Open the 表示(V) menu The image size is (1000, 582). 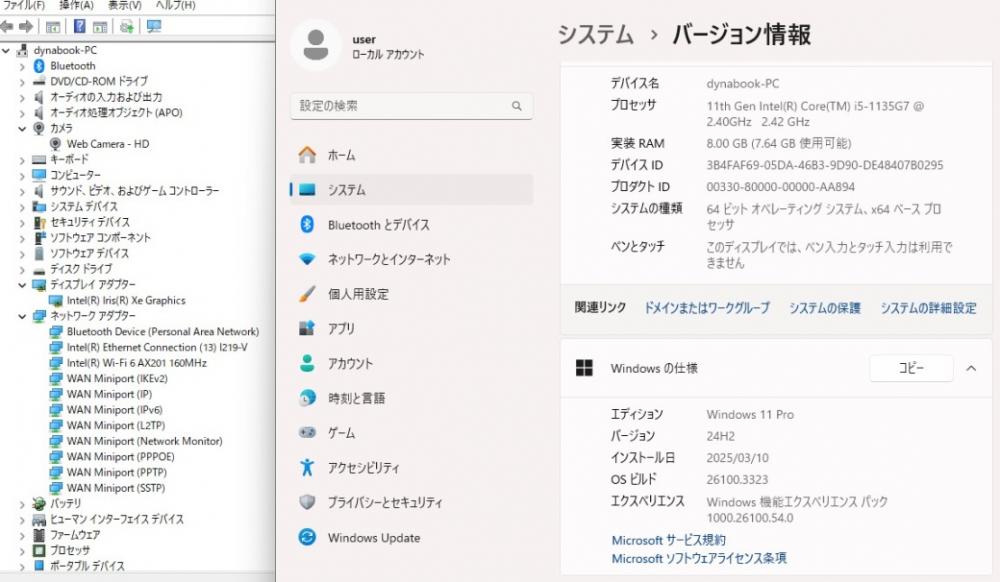pos(124,6)
